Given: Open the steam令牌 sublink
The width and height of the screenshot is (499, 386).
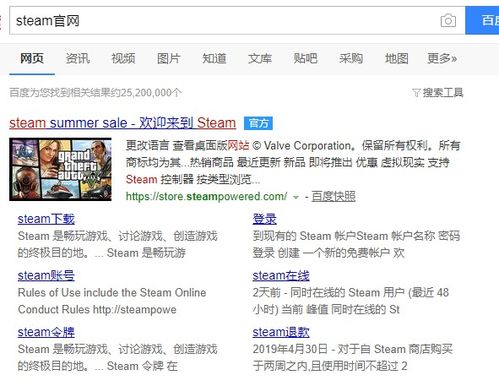Looking at the screenshot, I should 46,332.
